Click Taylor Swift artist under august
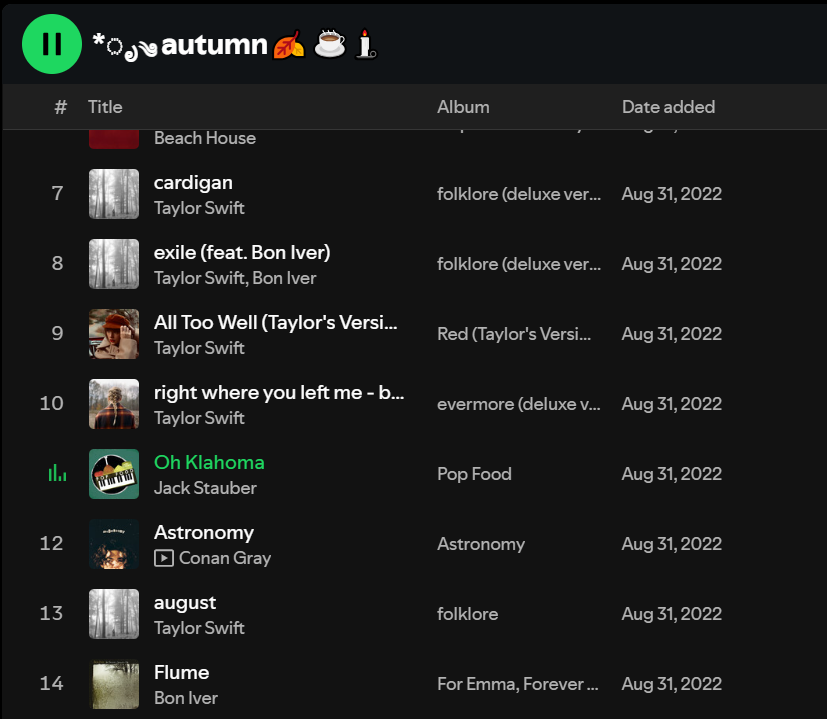 [x=199, y=628]
